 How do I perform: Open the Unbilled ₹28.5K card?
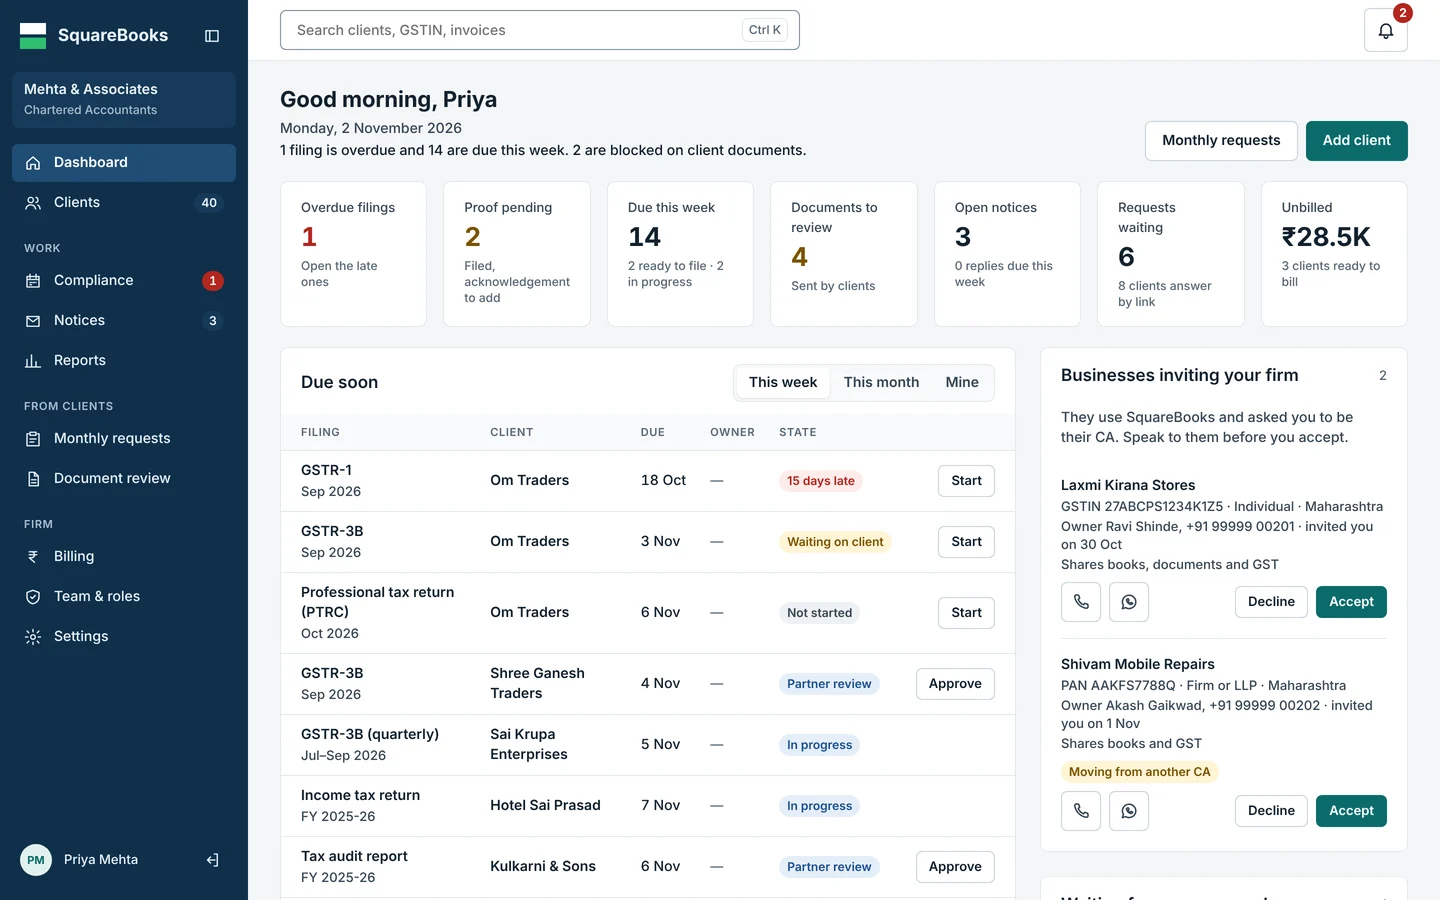point(1334,254)
